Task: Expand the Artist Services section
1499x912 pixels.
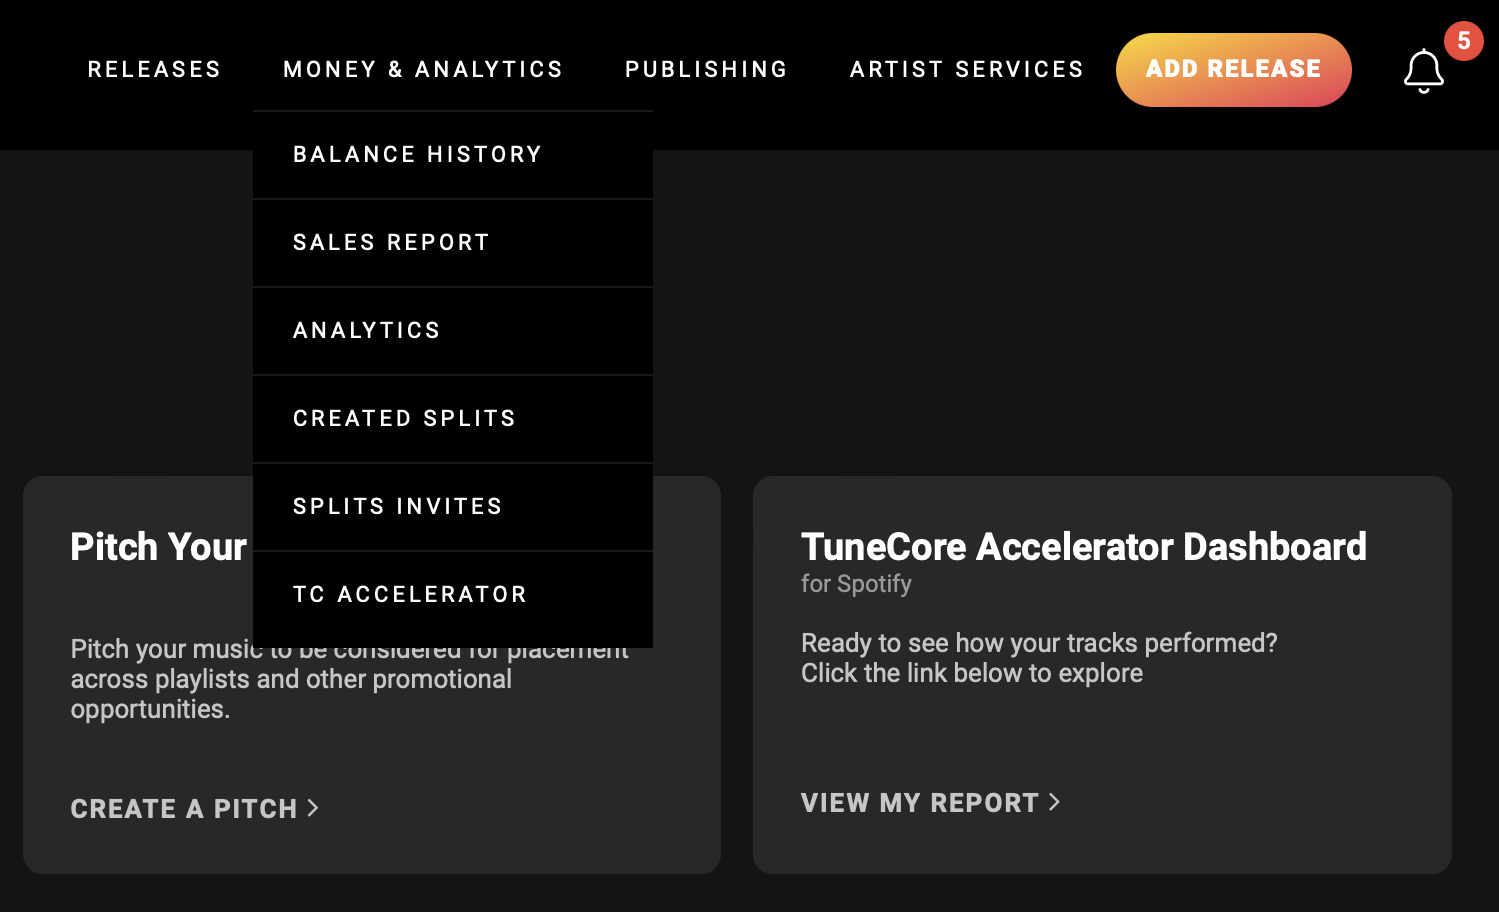Action: 966,69
